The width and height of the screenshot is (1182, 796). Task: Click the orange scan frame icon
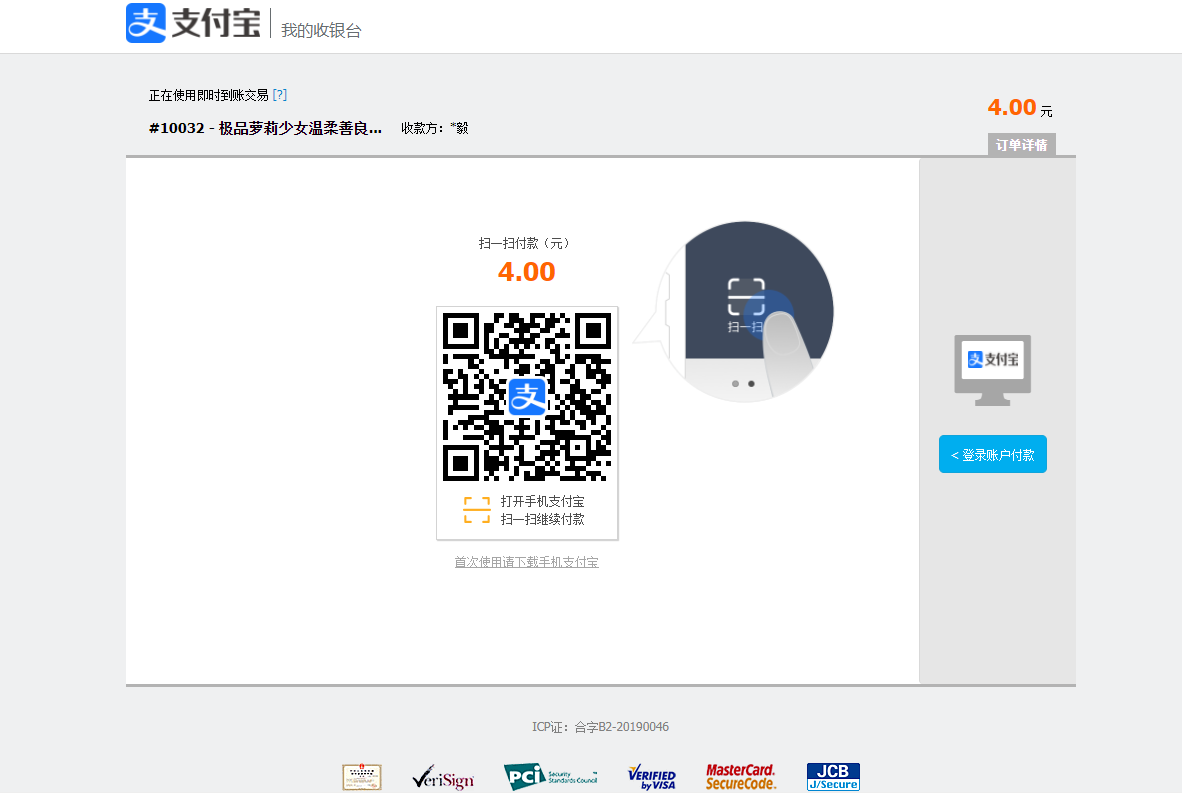click(476, 510)
